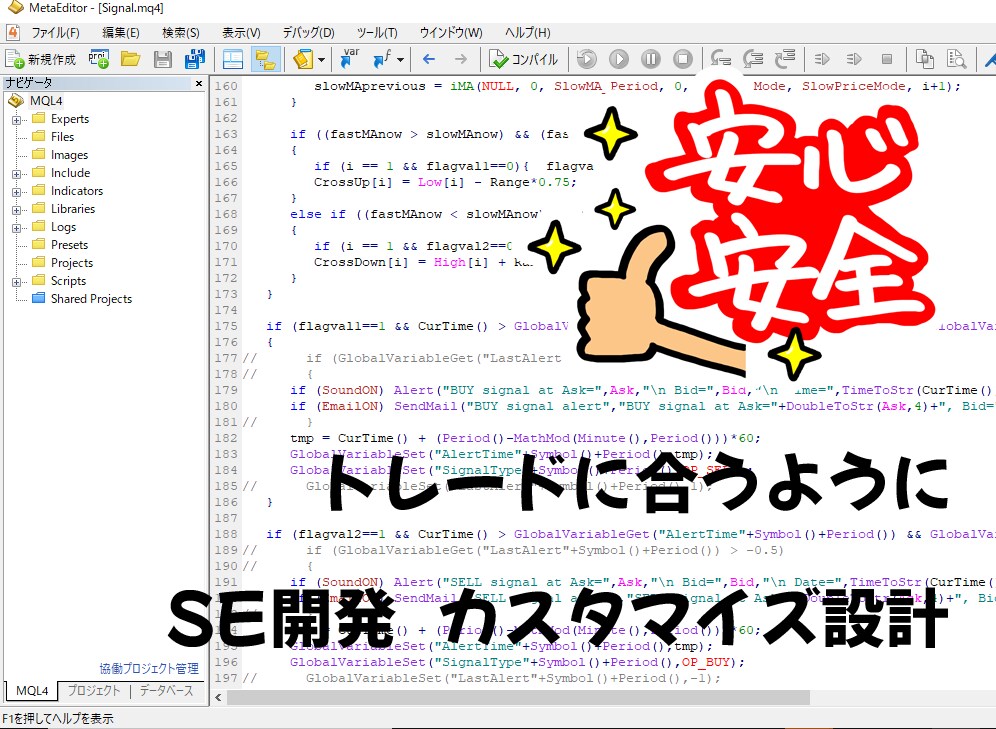The height and width of the screenshot is (729, 996).
Task: Toggle the toolbox panel view icon
Action: (233, 60)
